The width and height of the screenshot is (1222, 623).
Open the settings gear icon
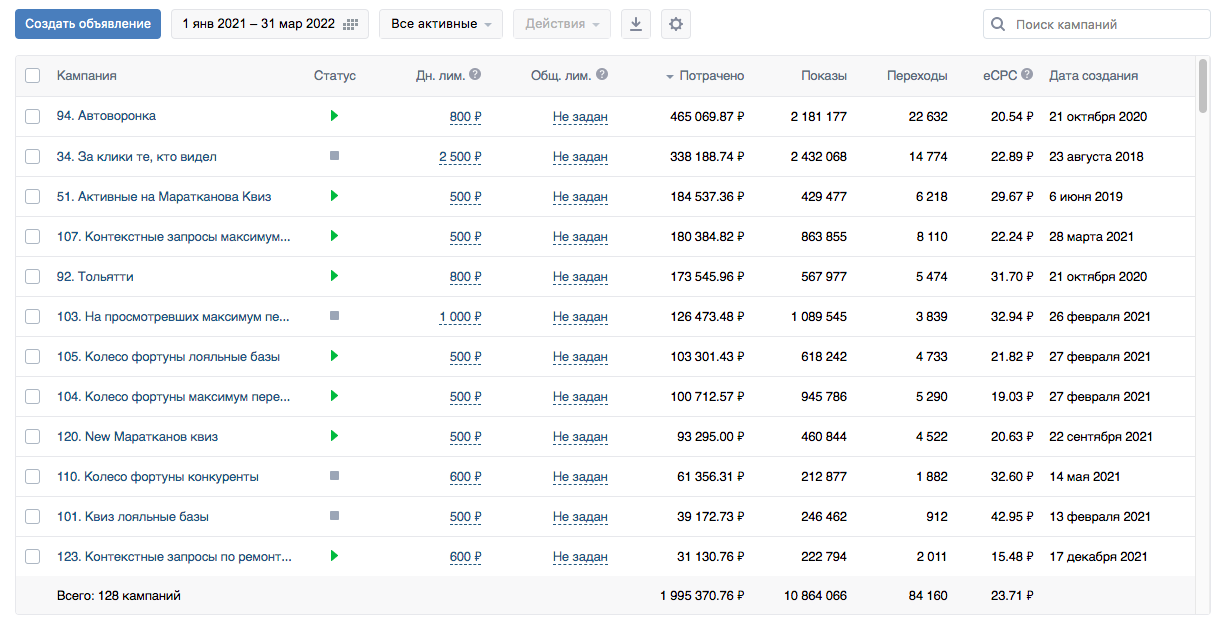[676, 24]
